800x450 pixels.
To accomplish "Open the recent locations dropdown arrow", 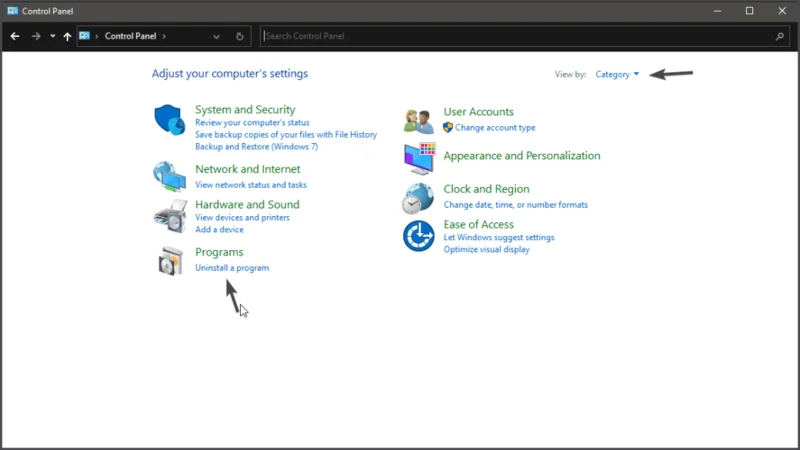I will [x=53, y=36].
